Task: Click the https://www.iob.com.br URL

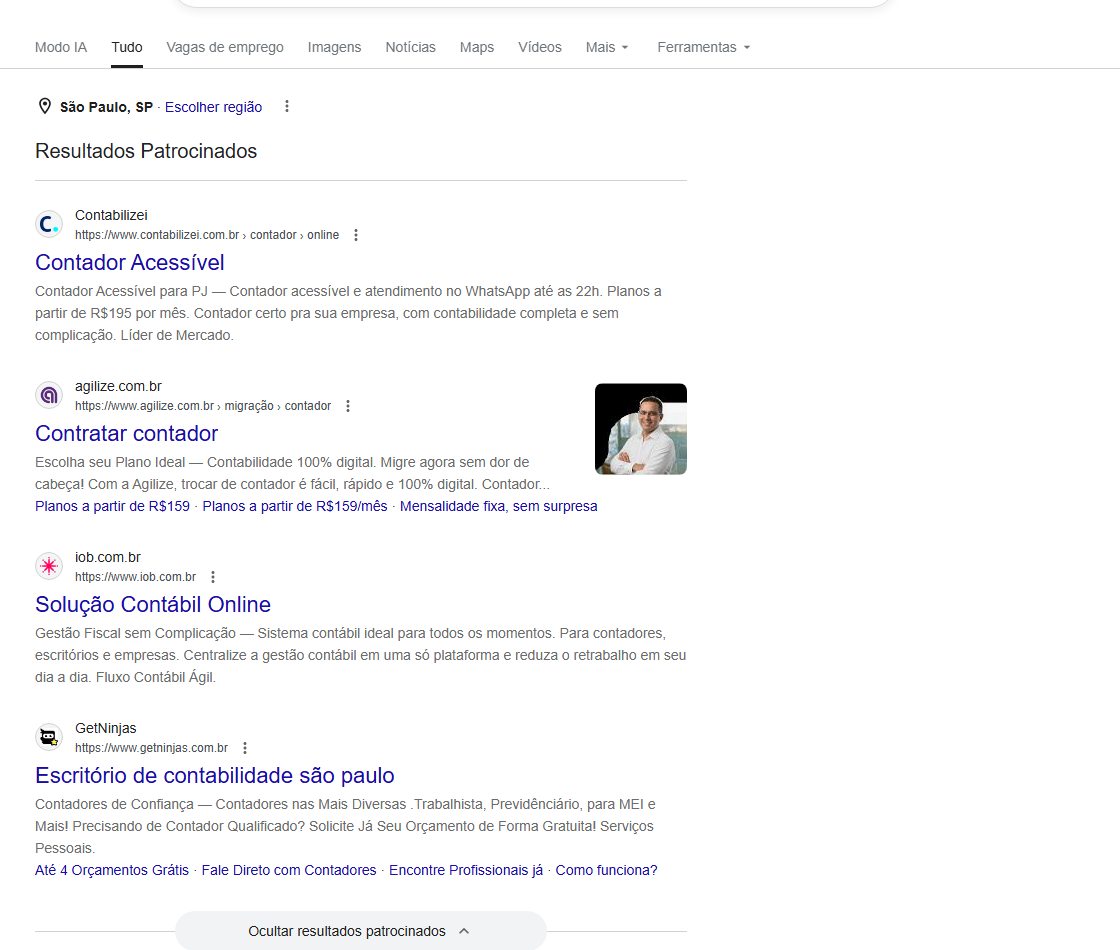Action: (x=136, y=576)
